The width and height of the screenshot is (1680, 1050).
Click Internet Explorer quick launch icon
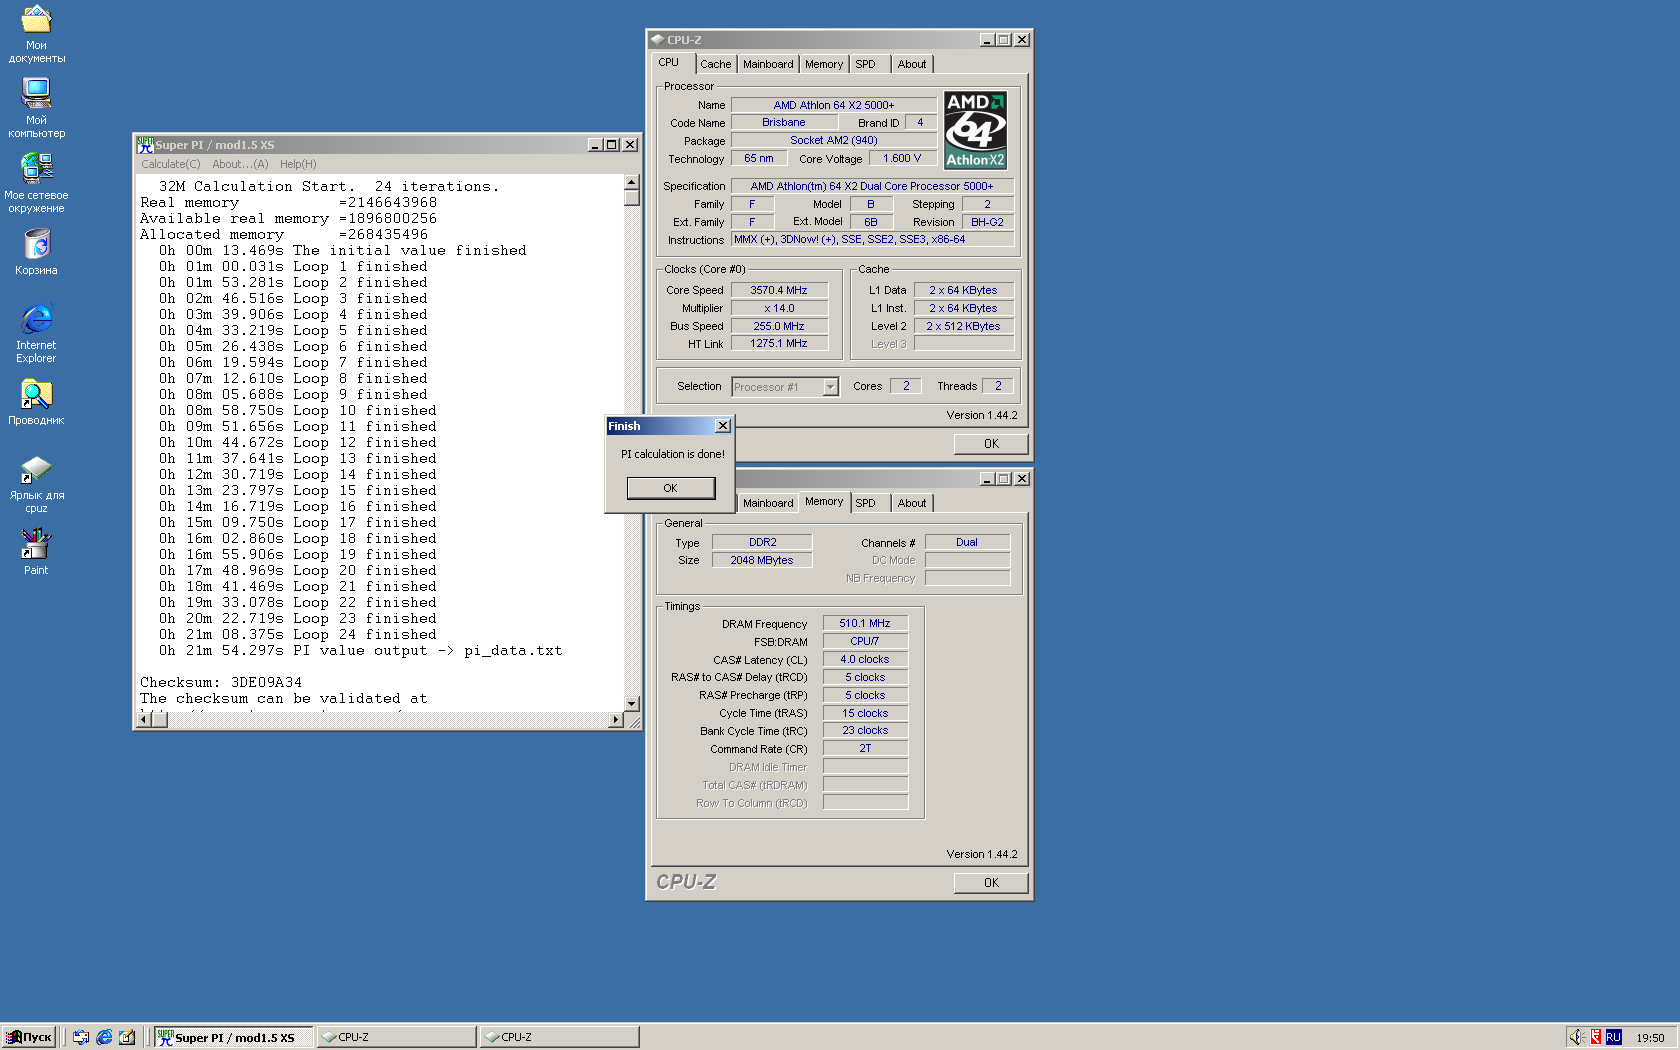tap(104, 1037)
